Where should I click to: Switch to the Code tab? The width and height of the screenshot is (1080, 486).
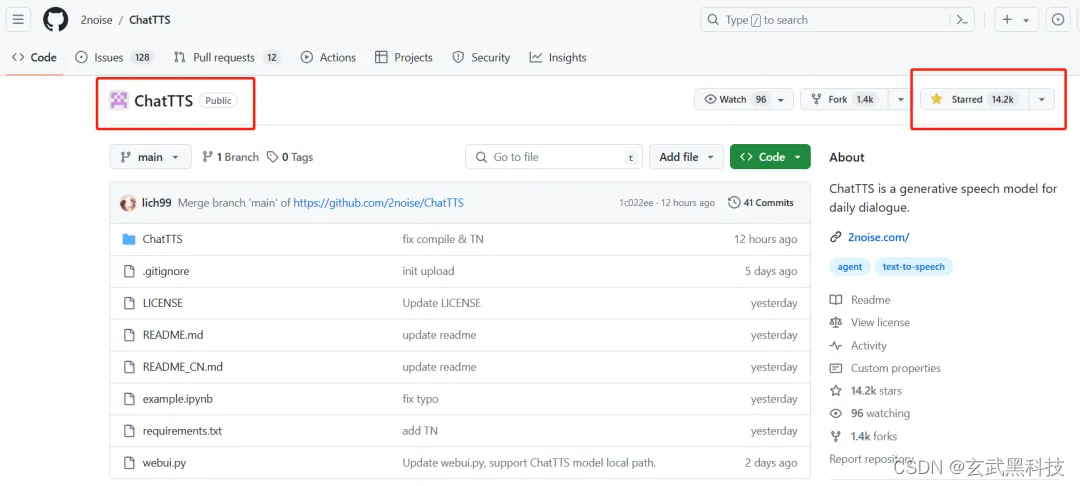pos(34,58)
